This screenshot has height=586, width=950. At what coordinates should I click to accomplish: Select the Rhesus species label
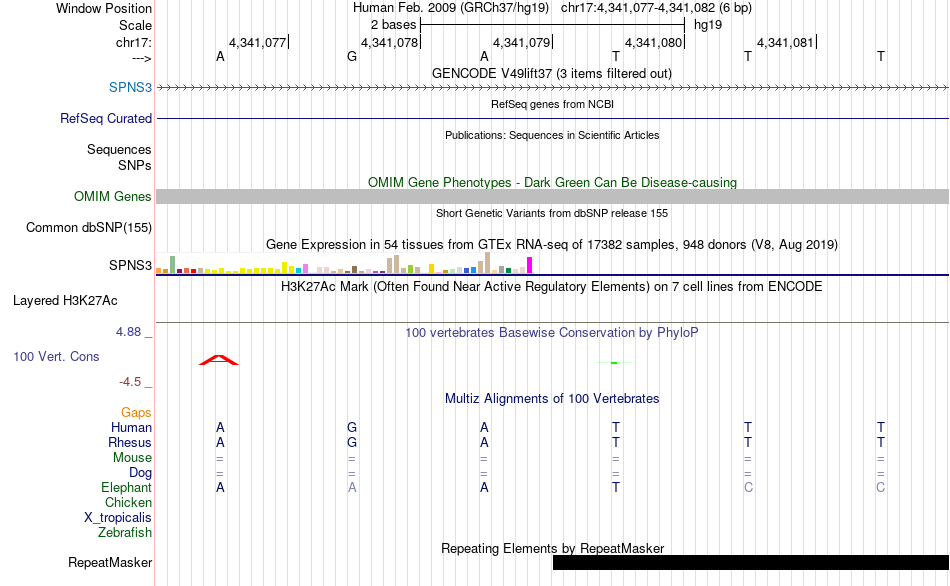(130, 442)
